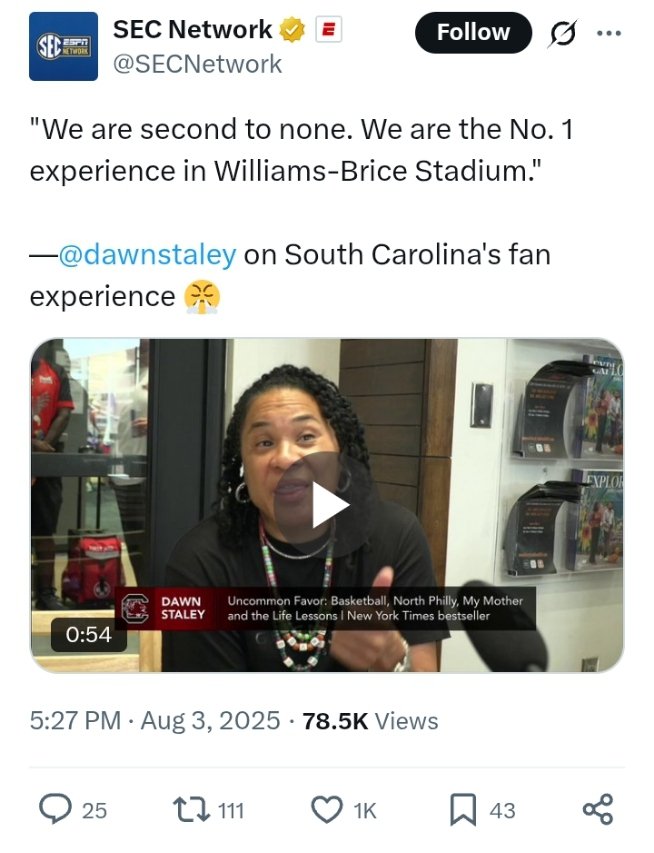Open the Grok slashed-circle icon
Image resolution: width=654 pixels, height=853 pixels.
[563, 33]
